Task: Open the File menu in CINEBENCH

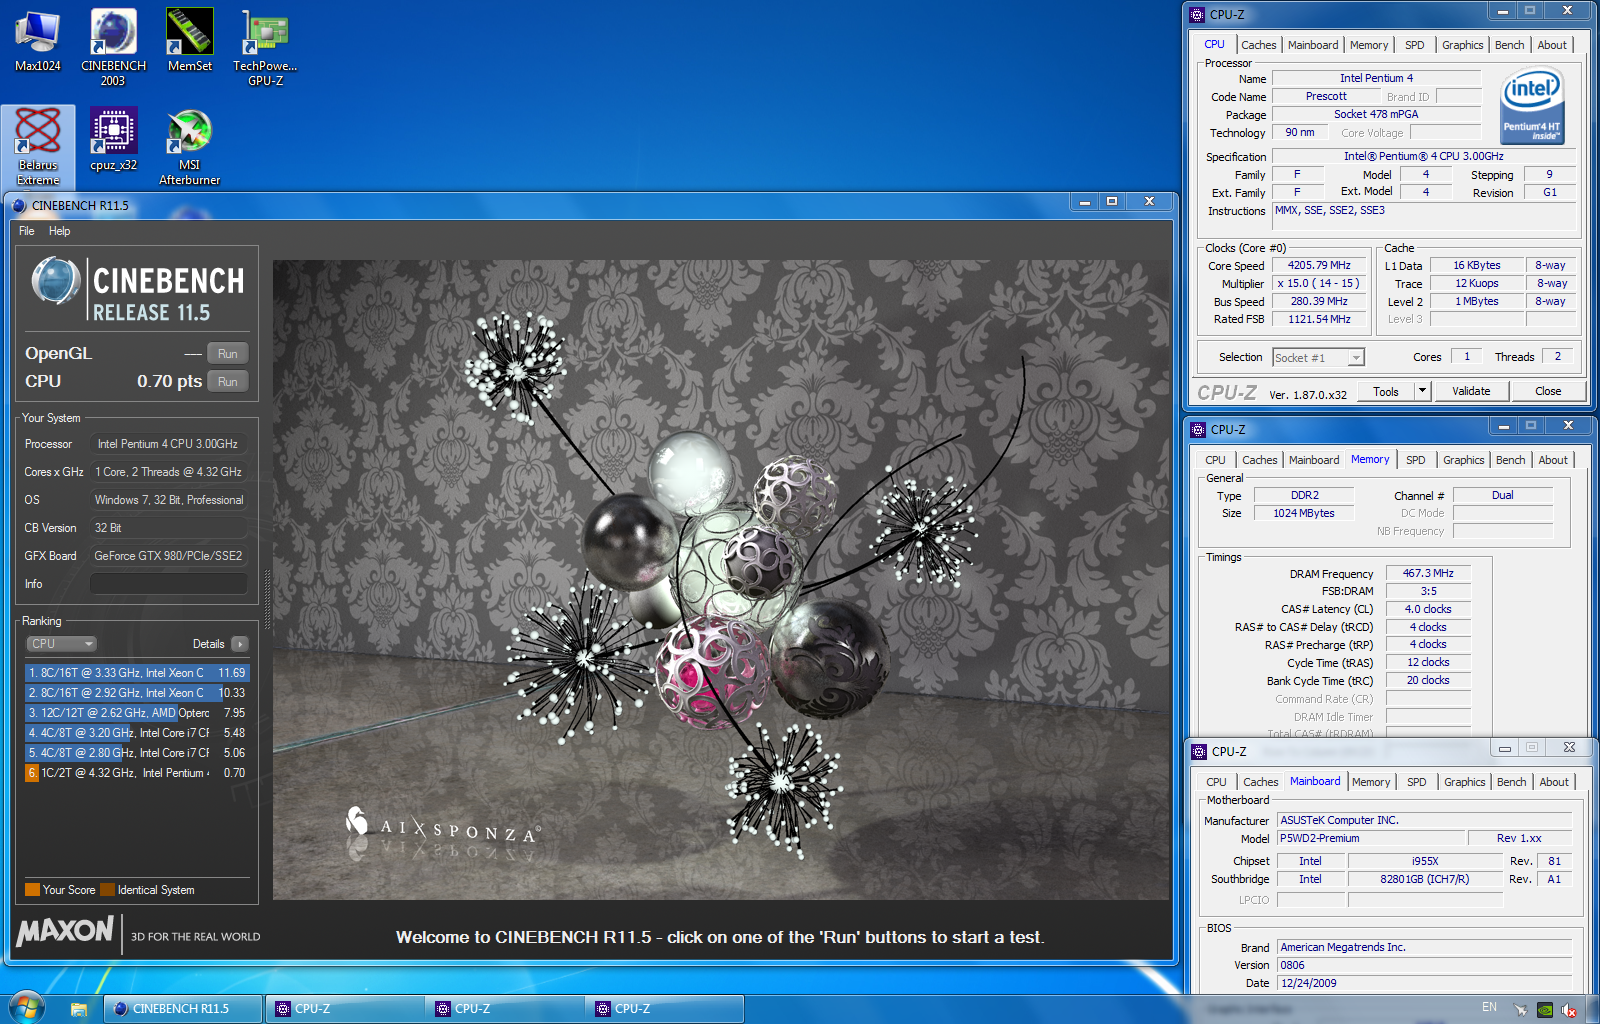Action: pyautogui.click(x=27, y=231)
